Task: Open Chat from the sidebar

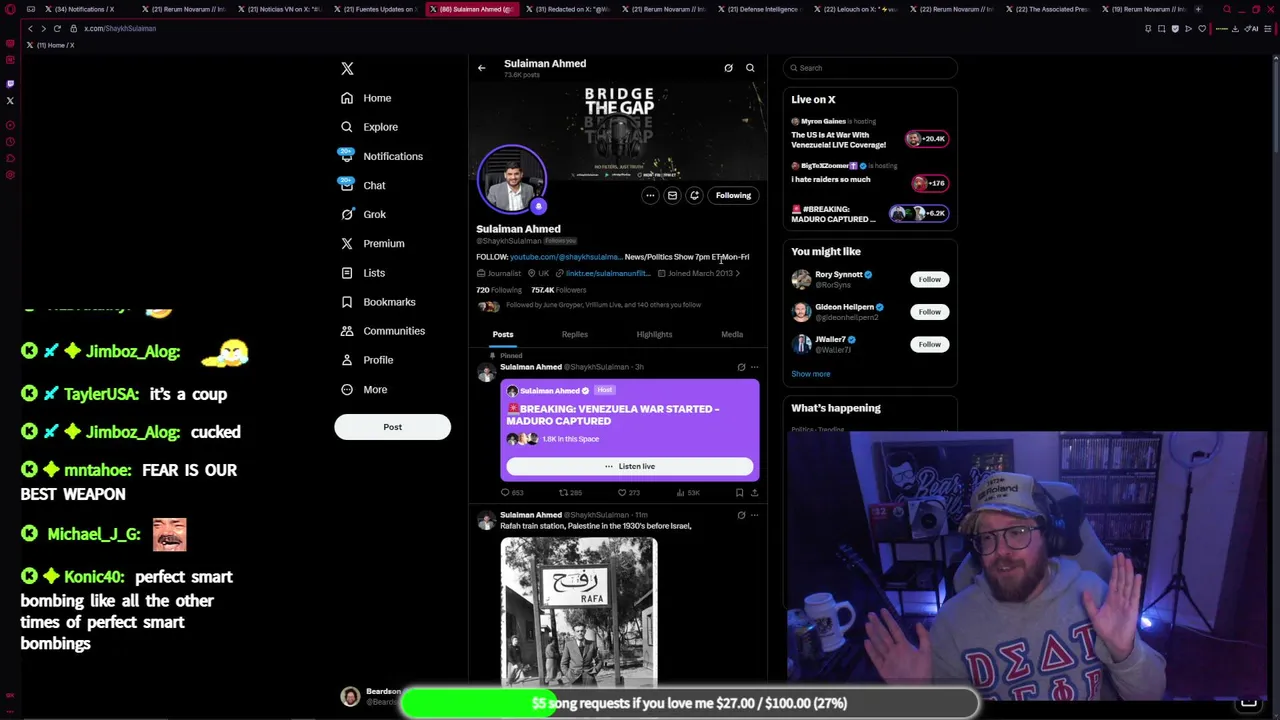Action: click(363, 185)
